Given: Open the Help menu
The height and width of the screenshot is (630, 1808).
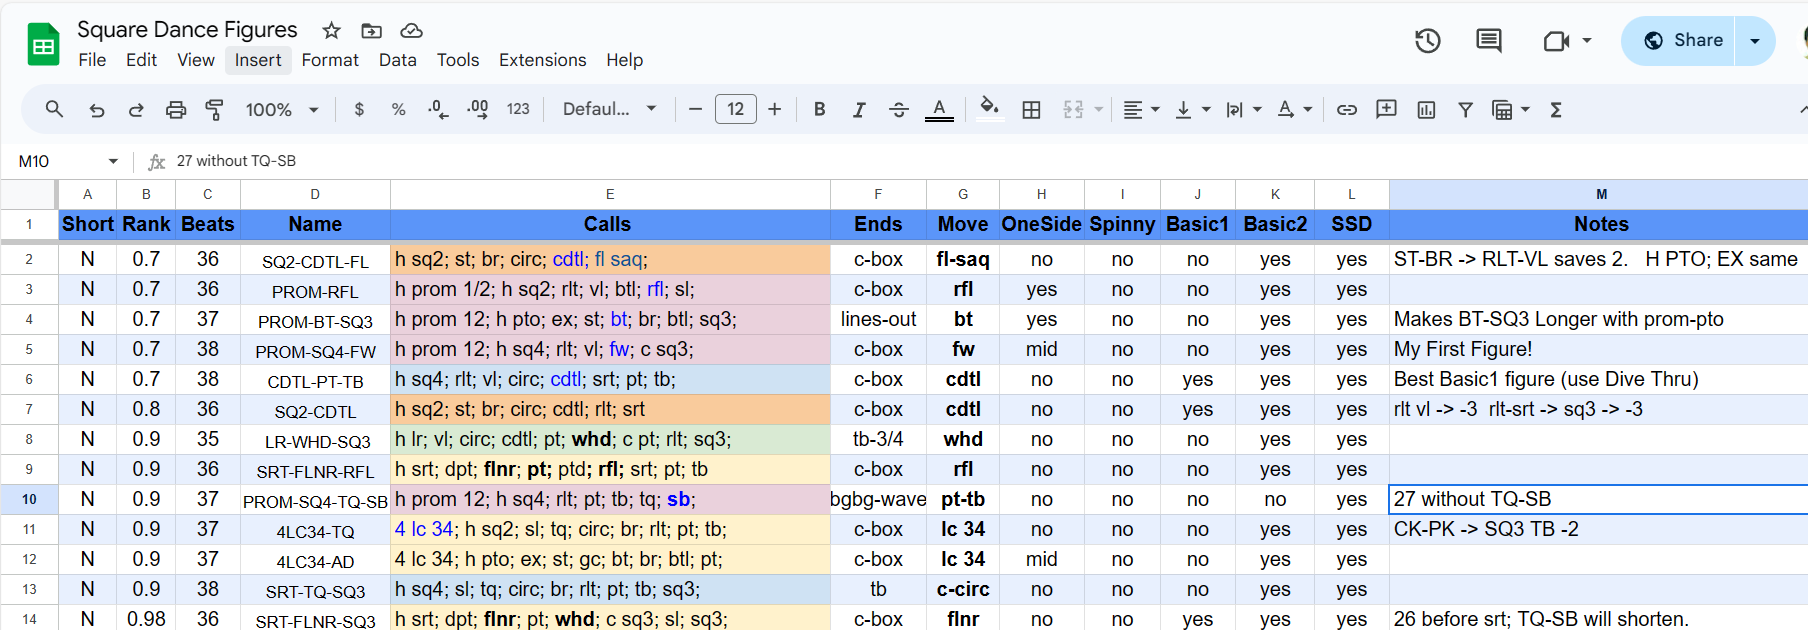Looking at the screenshot, I should click(624, 60).
